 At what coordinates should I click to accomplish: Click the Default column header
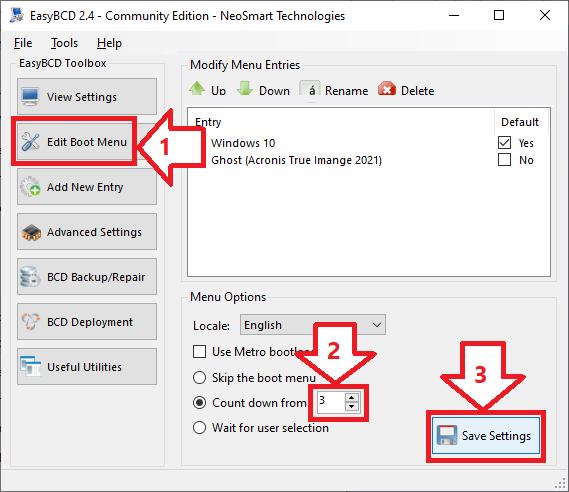520,122
